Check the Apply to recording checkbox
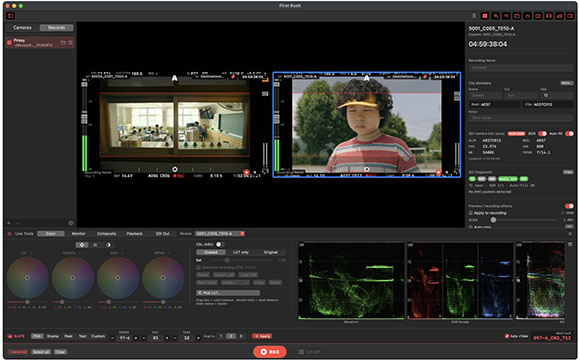580x362 pixels. pos(471,213)
